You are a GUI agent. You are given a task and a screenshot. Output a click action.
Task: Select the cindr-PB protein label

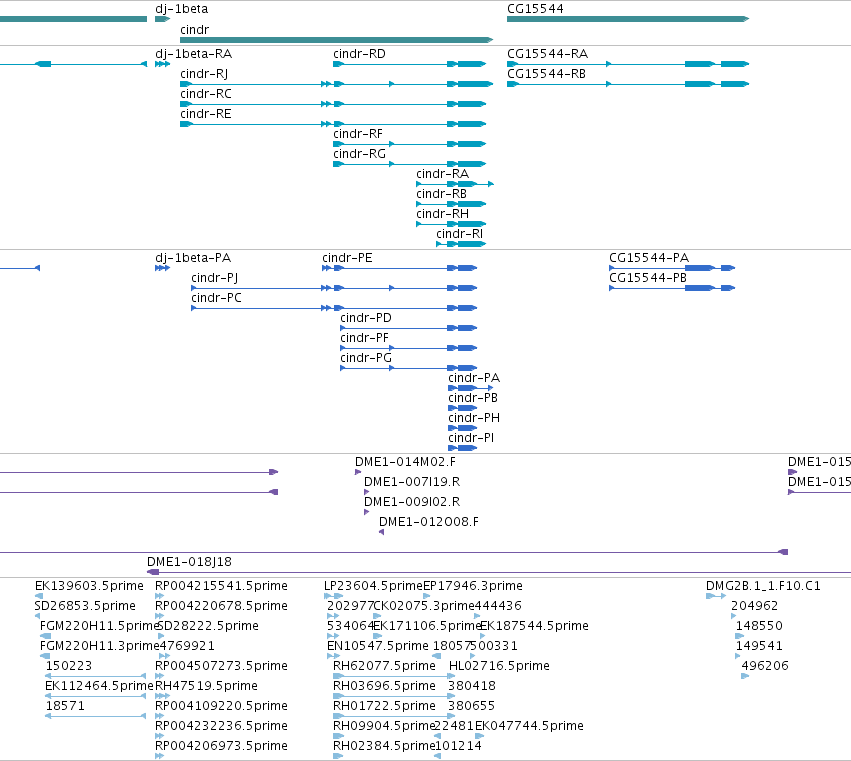(x=473, y=398)
